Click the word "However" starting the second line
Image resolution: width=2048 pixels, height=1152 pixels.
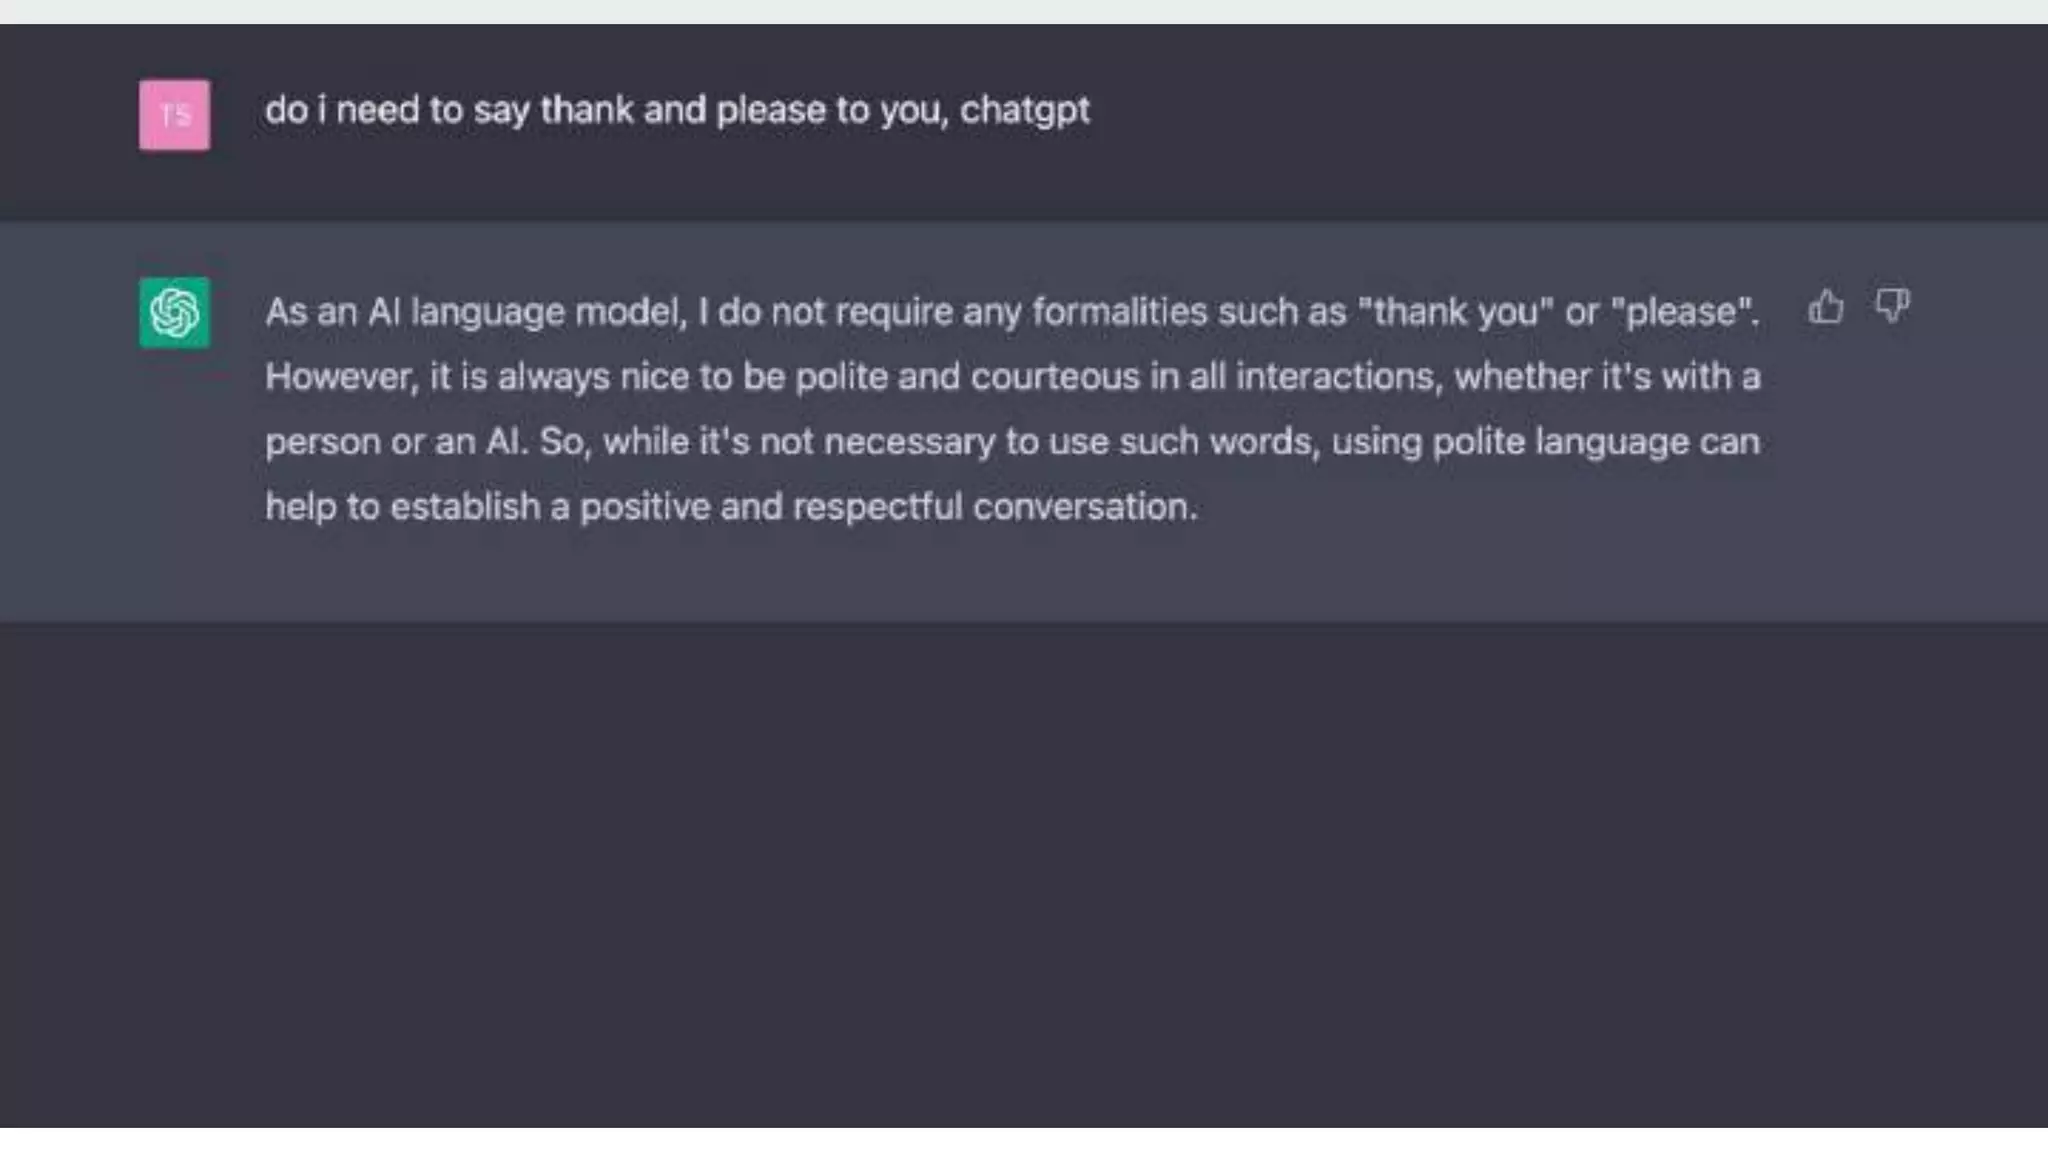click(x=340, y=377)
